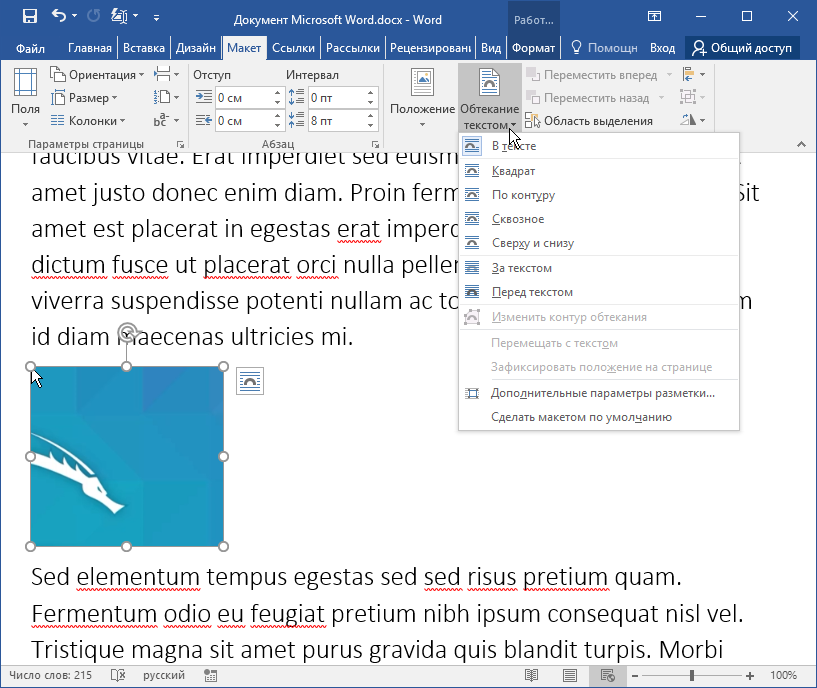
Task: Open the undo history dropdown arrow
Action: point(75,16)
